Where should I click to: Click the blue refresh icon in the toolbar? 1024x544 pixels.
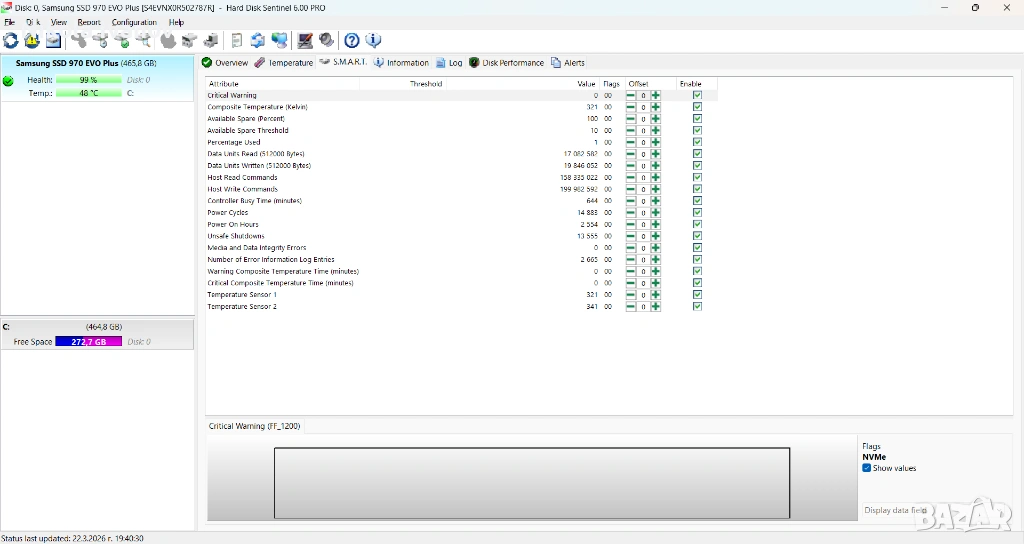tap(10, 41)
